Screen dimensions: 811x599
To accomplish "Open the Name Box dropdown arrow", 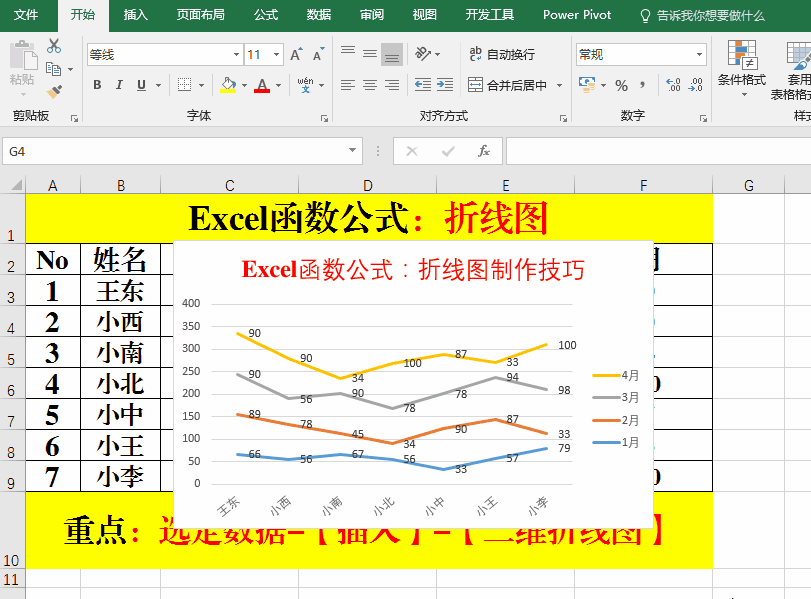I will 352,151.
